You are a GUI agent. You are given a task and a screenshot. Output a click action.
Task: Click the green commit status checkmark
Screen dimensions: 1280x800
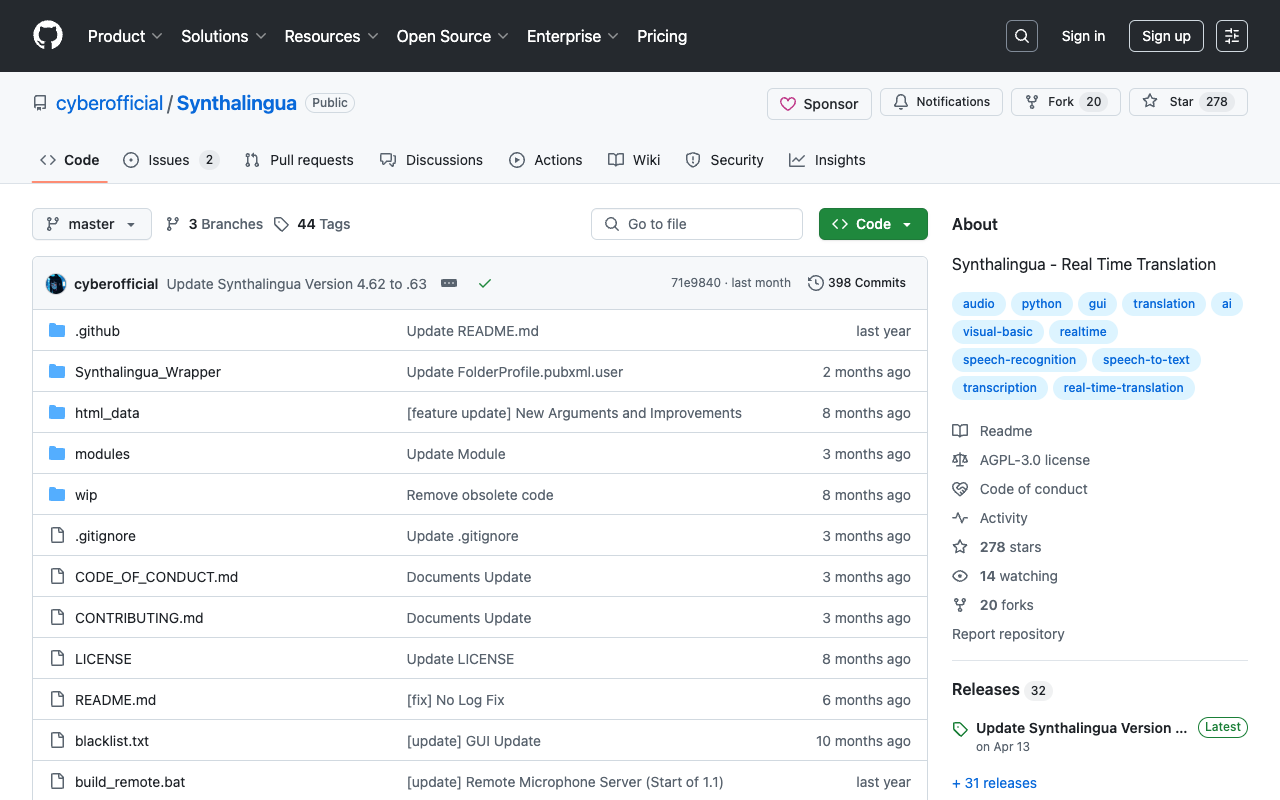[x=485, y=283]
